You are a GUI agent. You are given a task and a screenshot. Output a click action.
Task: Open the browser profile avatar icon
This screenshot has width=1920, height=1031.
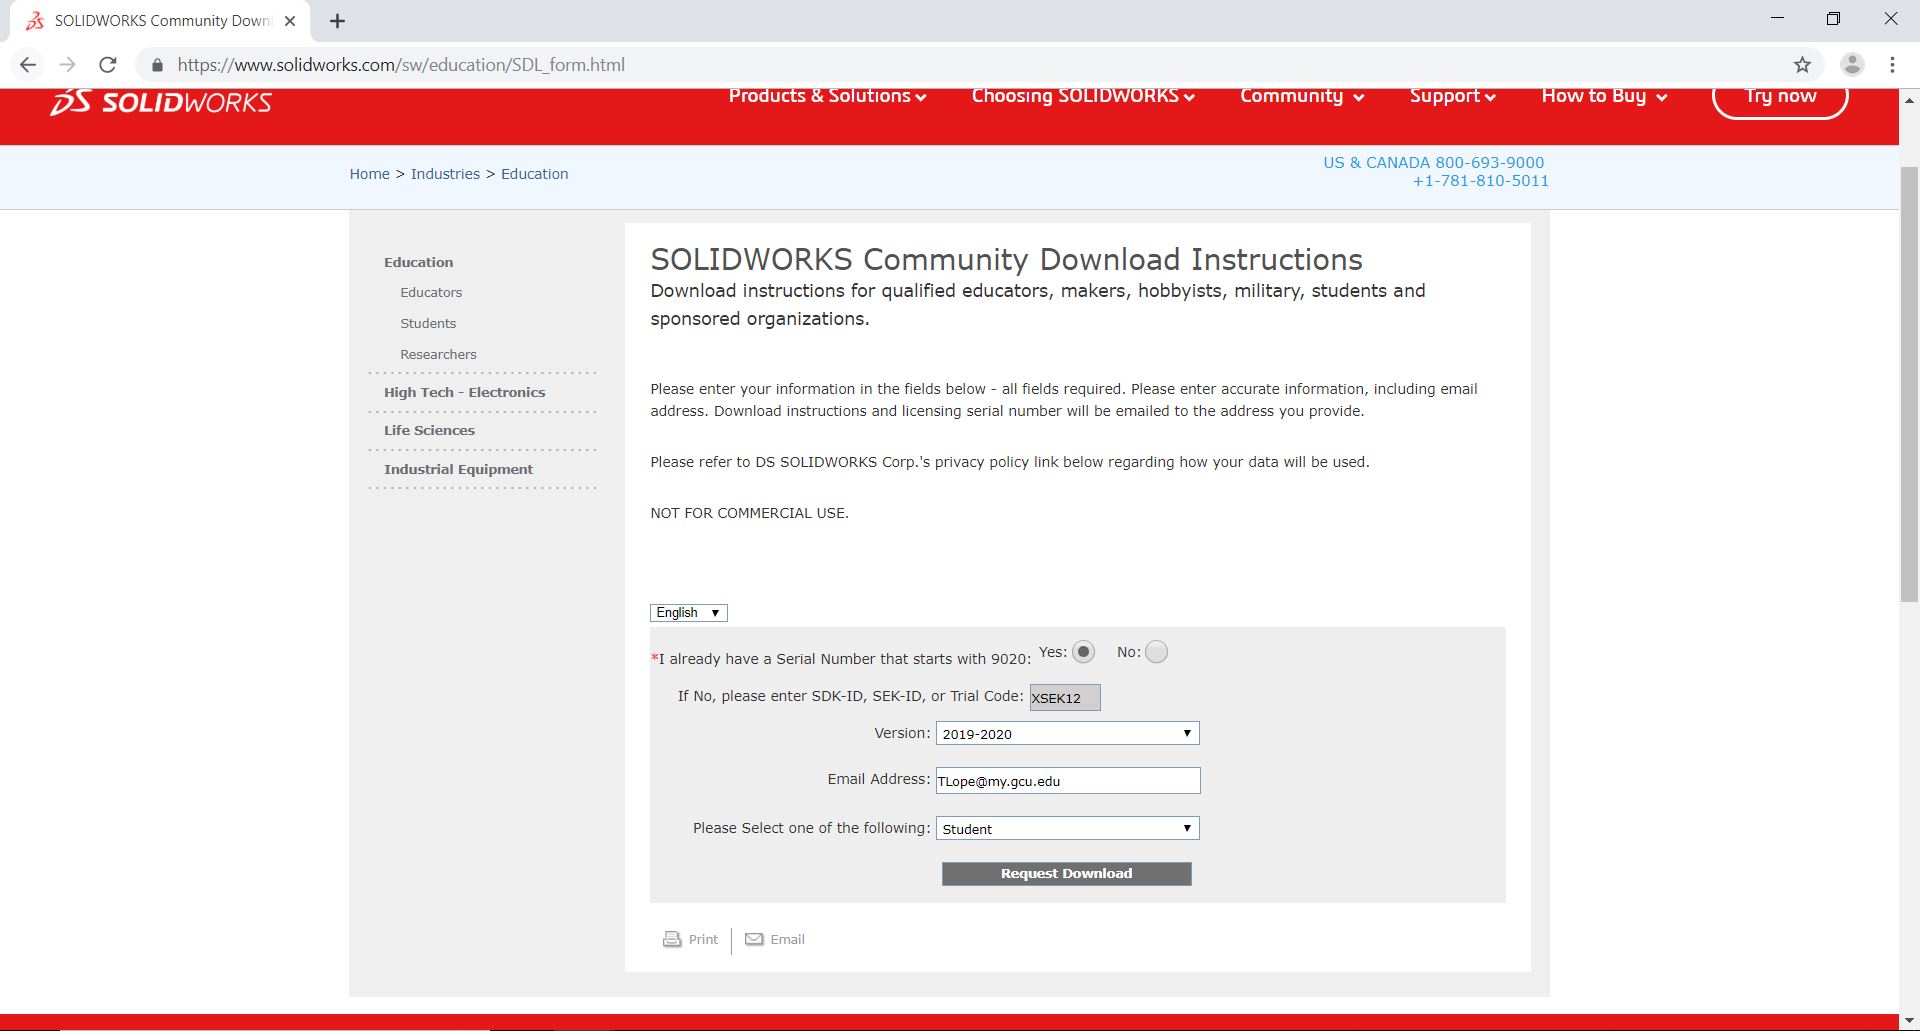1852,65
